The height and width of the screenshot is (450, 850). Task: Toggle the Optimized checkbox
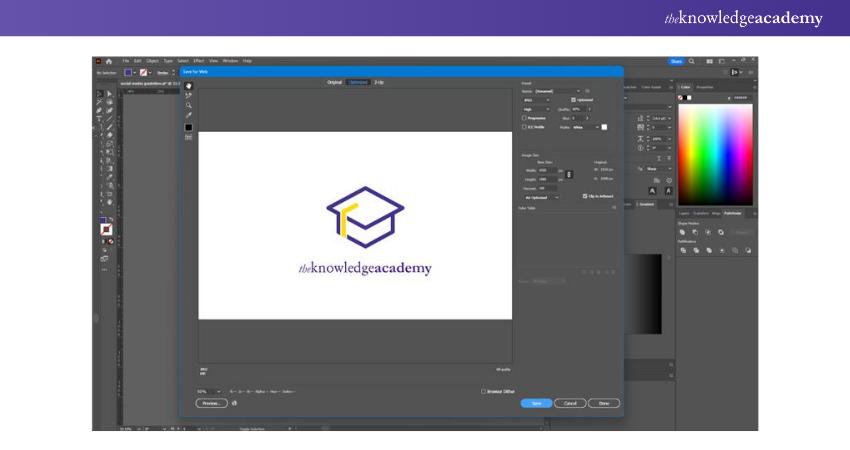573,100
